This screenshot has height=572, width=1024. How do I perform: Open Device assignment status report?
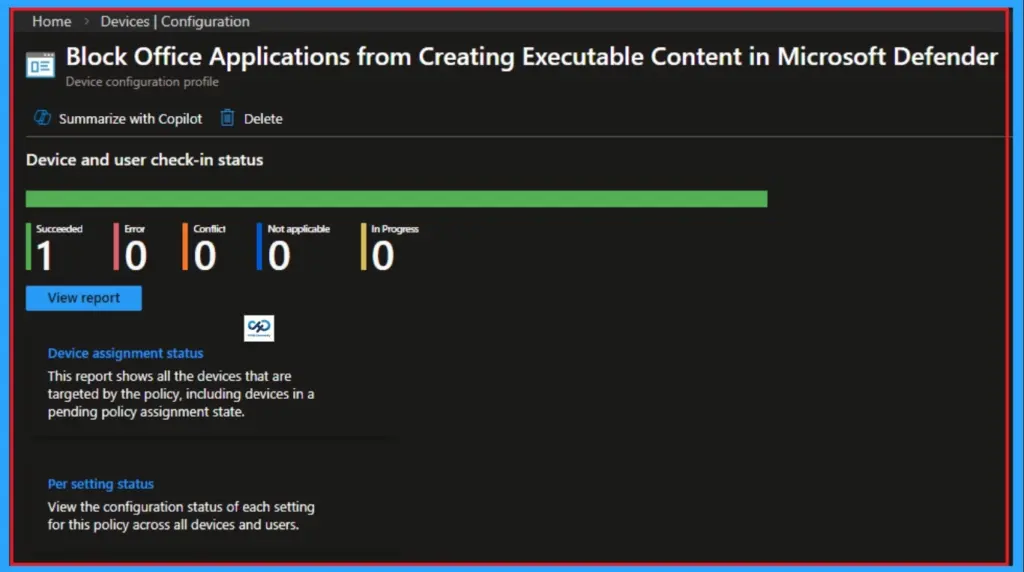(125, 353)
